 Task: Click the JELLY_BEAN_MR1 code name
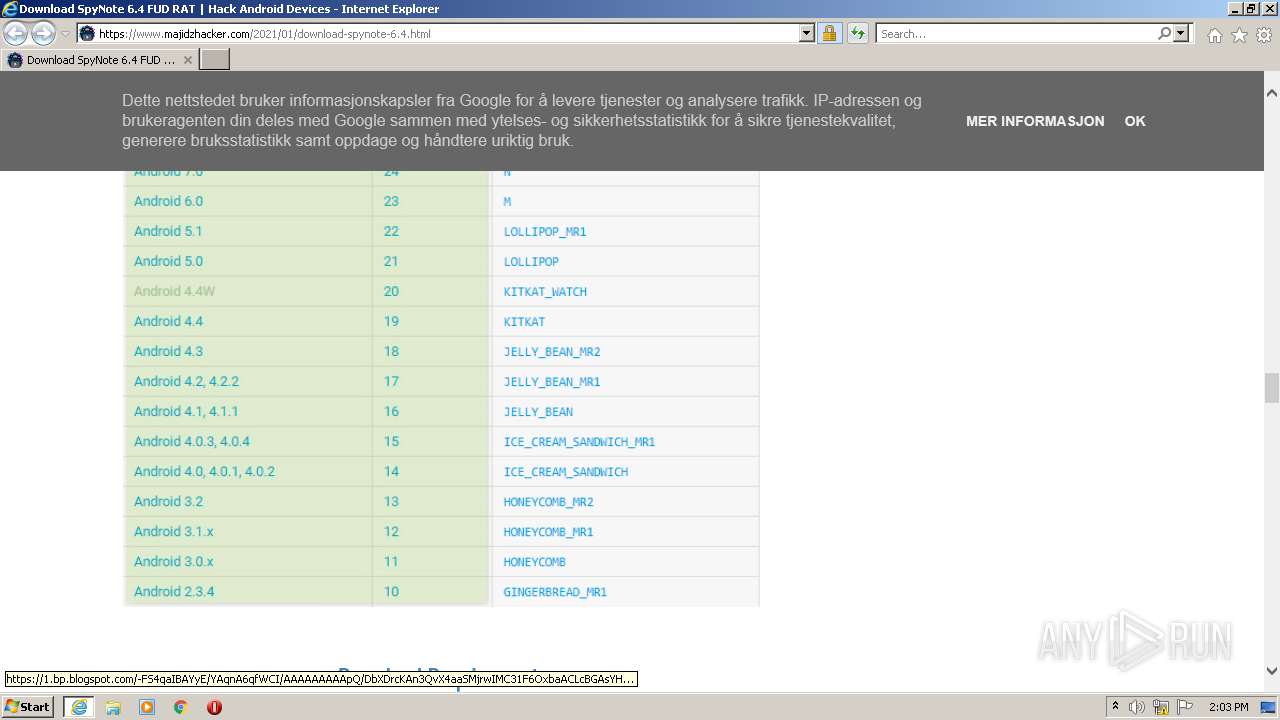click(552, 382)
